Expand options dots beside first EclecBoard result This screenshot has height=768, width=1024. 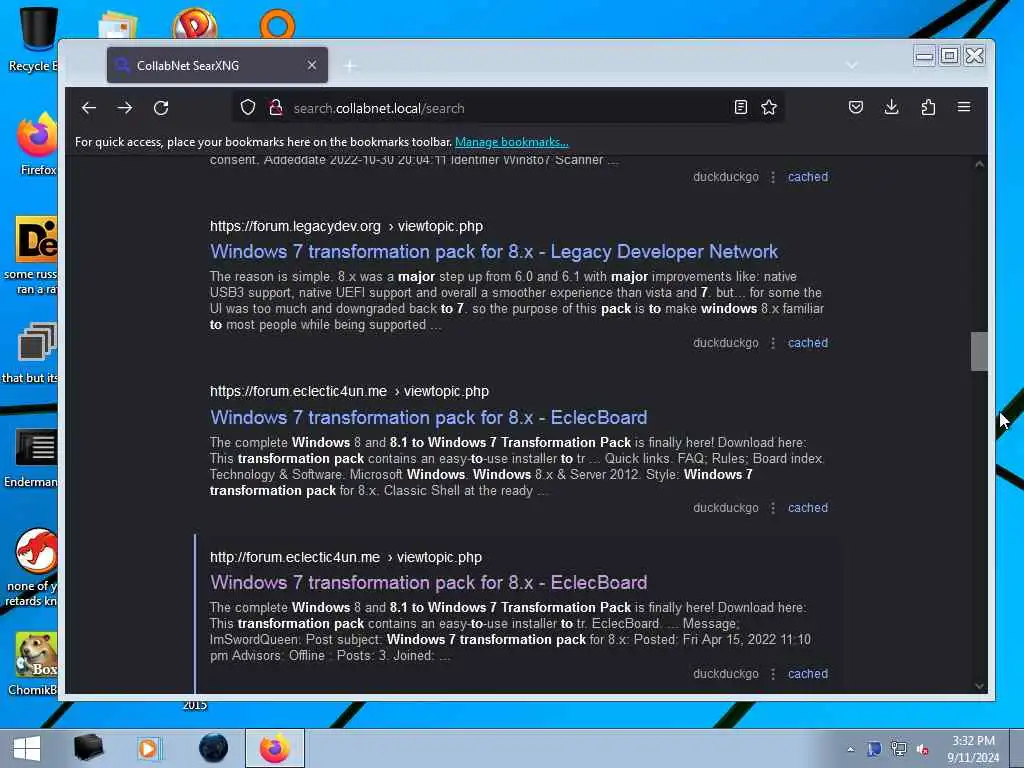[x=773, y=508]
